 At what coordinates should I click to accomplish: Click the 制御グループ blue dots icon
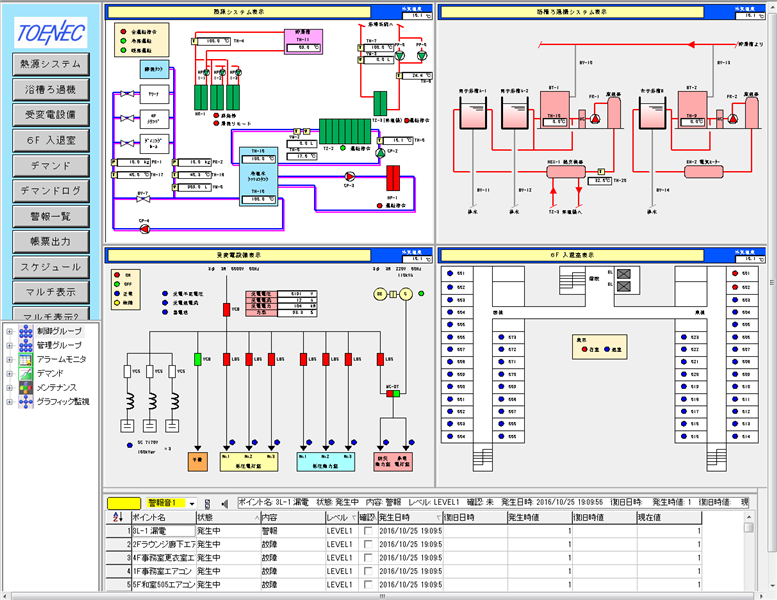tap(25, 331)
